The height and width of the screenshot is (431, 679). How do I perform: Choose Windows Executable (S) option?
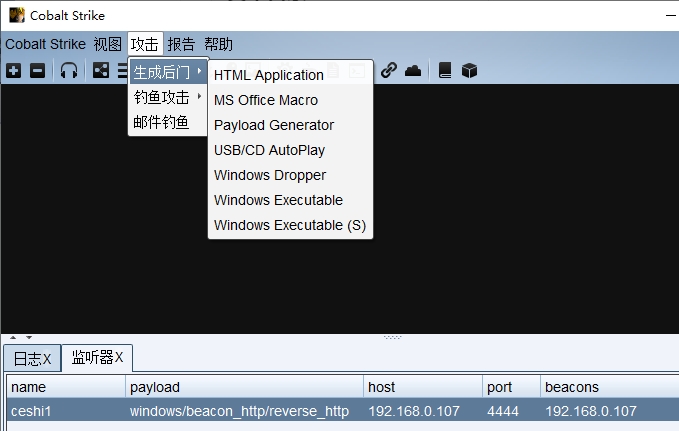(289, 225)
